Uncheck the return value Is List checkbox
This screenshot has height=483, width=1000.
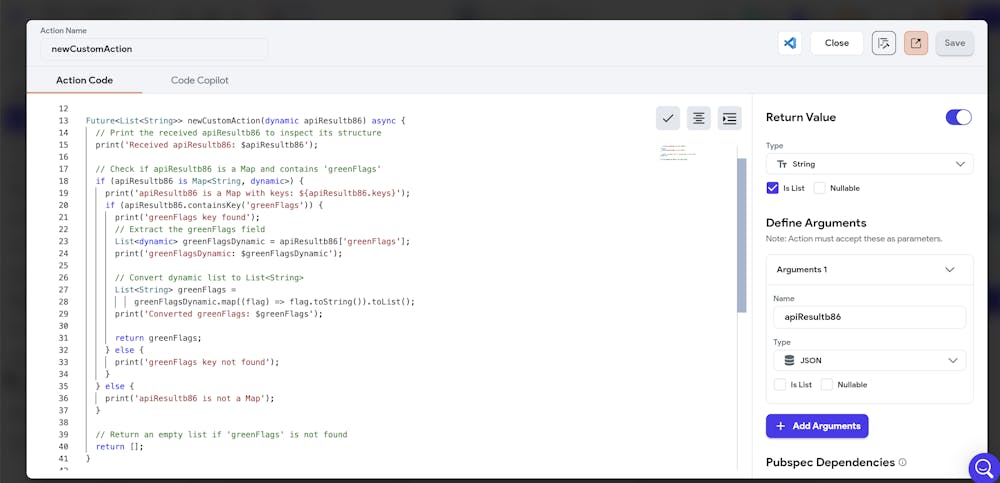[772, 188]
